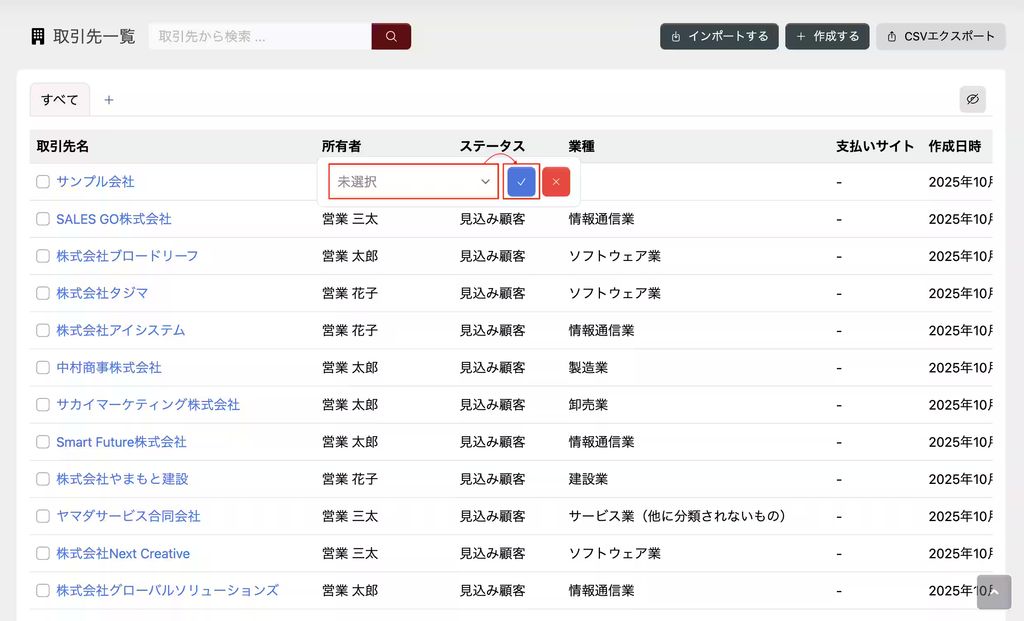Click サービス業(他に分類されないもの) cell
Image resolution: width=1024 pixels, height=621 pixels.
[x=677, y=517]
